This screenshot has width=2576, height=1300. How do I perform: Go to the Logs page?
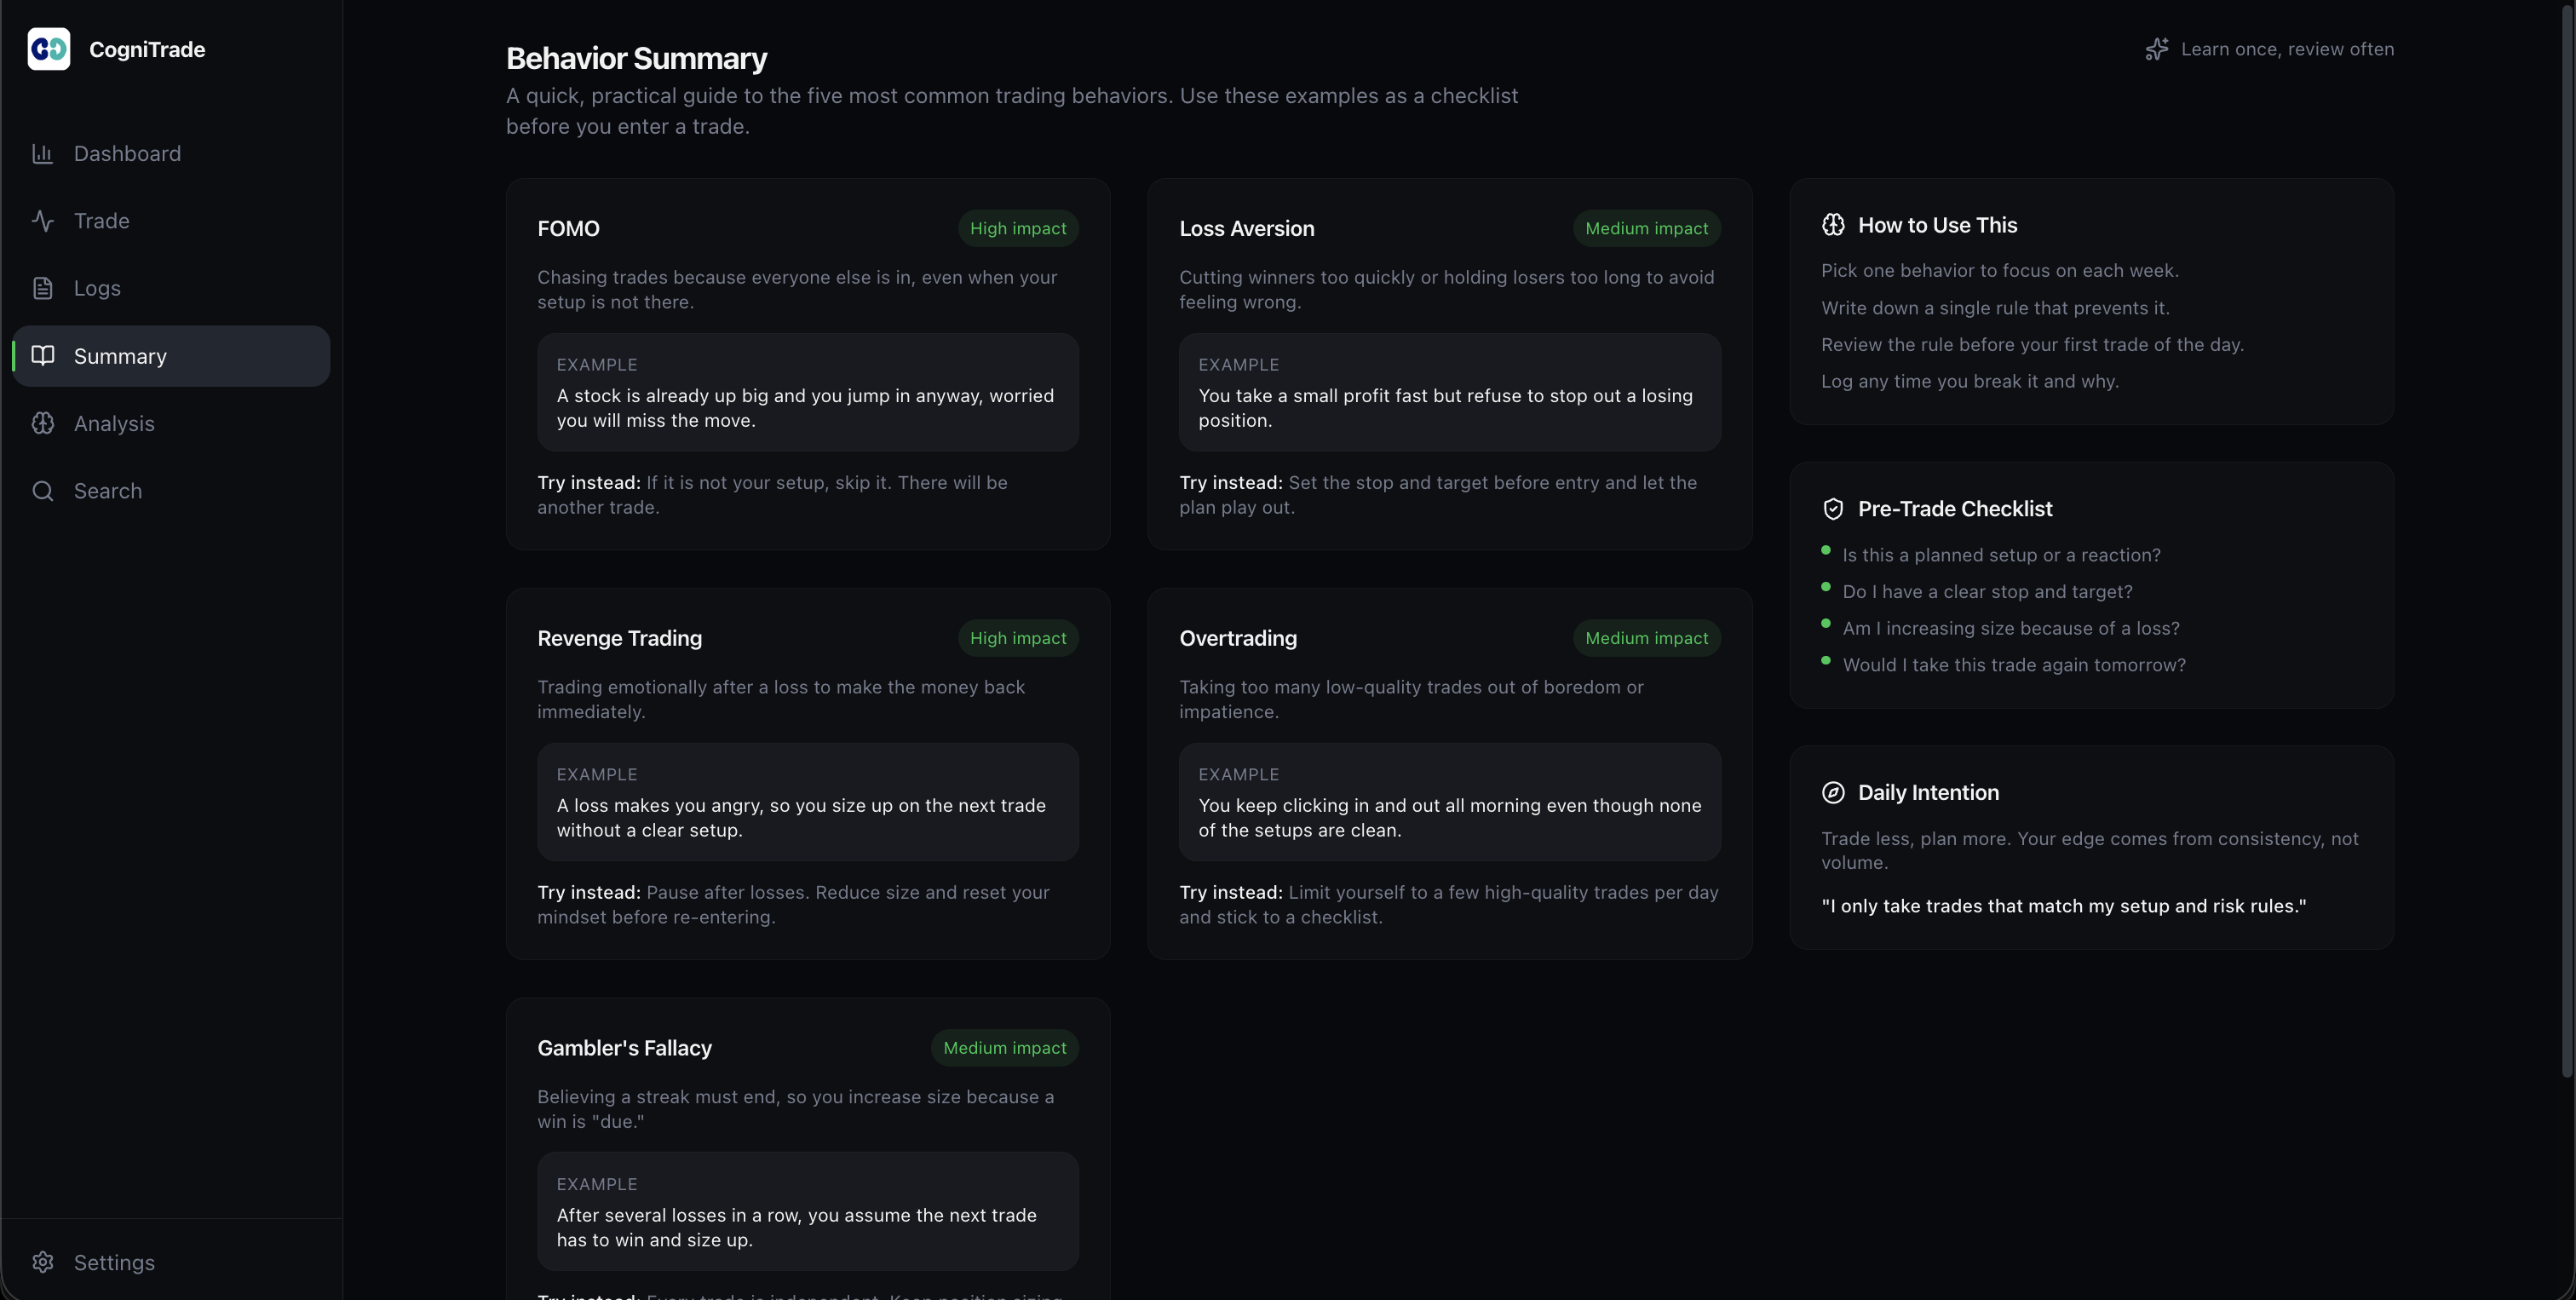pyautogui.click(x=97, y=288)
